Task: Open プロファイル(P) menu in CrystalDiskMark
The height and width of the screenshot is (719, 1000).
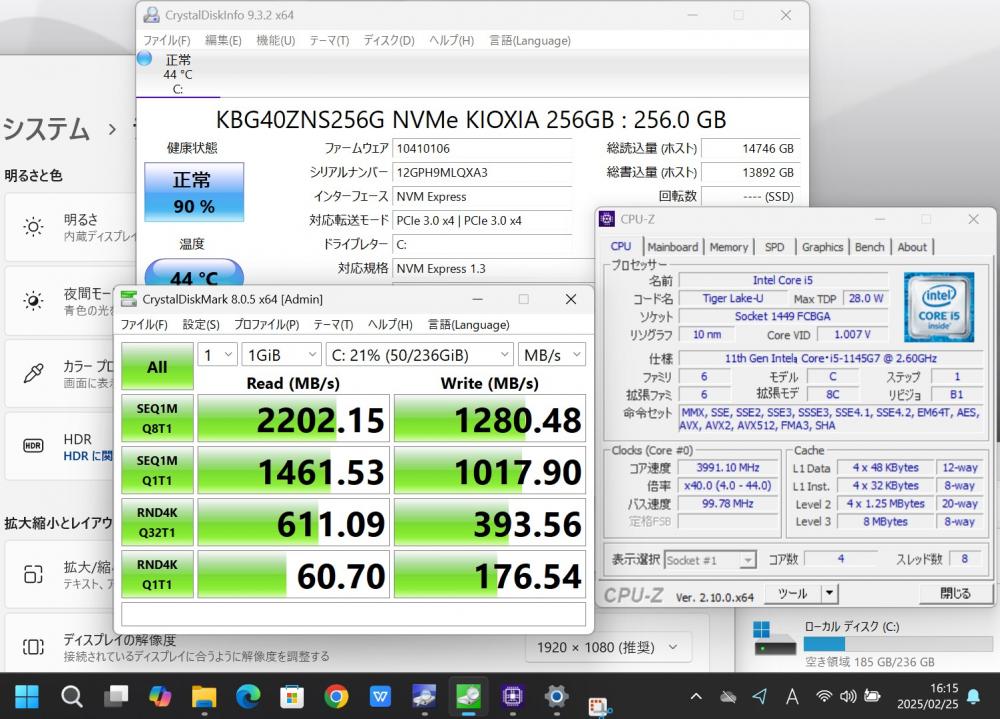Action: point(267,324)
